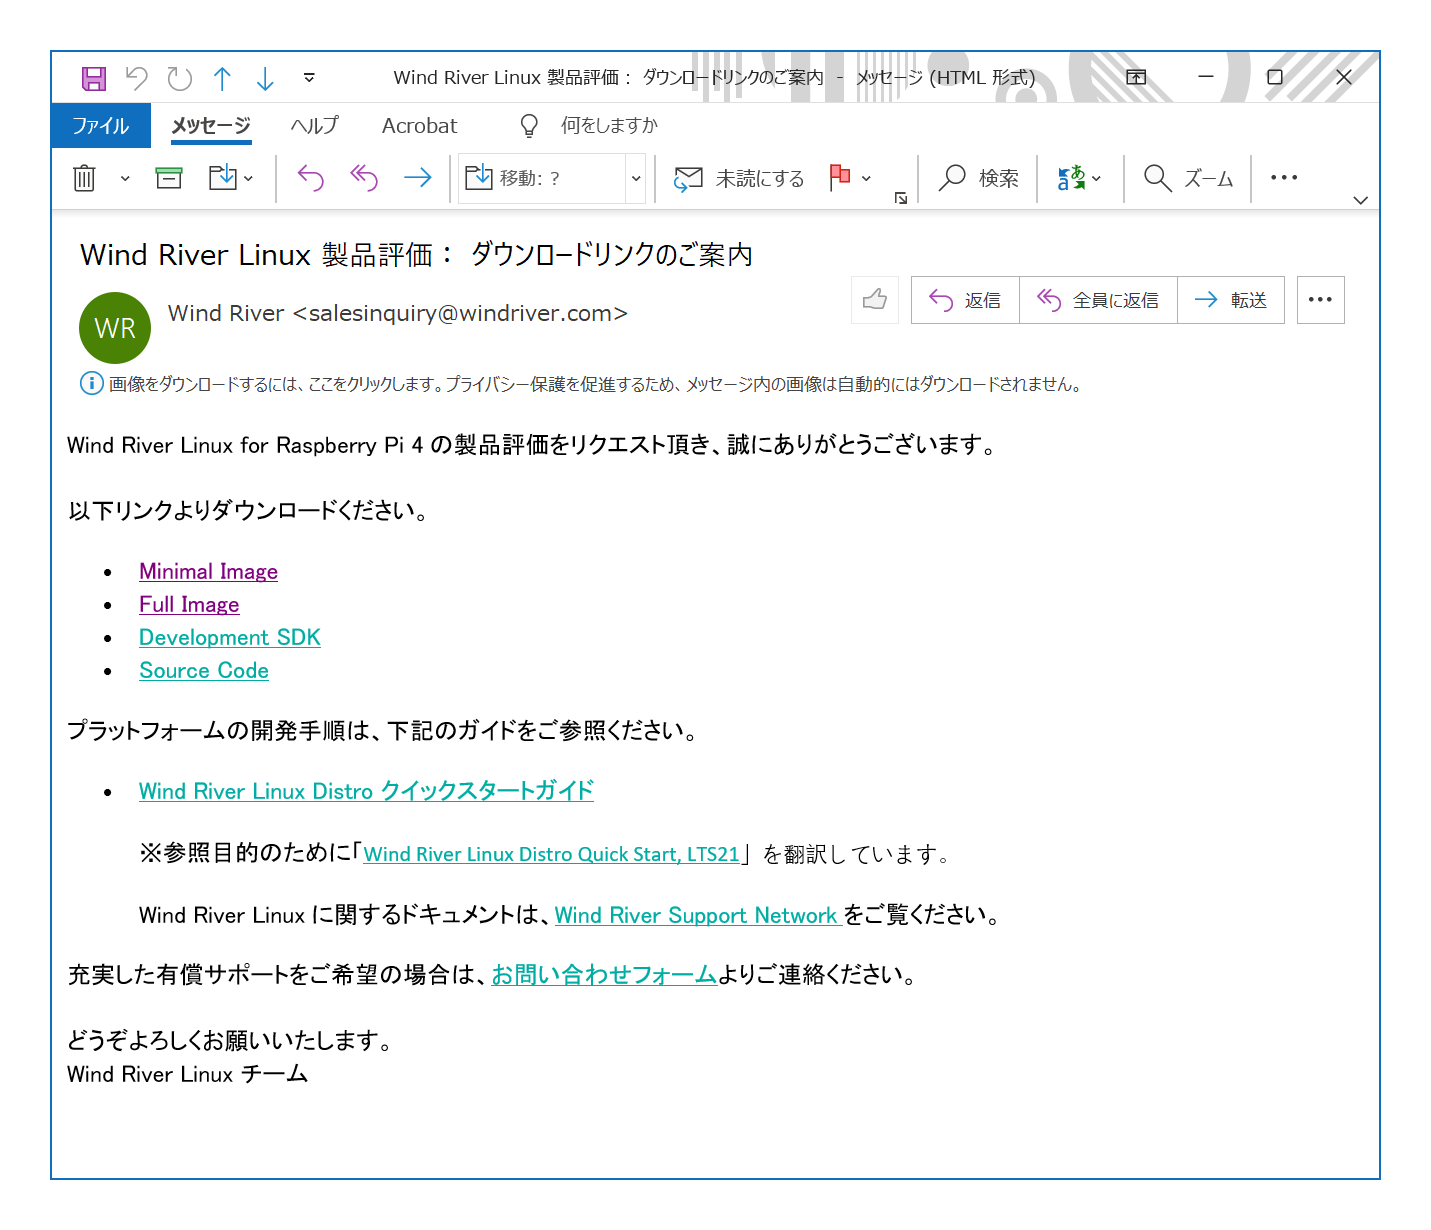Delete the message with the trash can icon
Viewport: 1431px width, 1230px height.
coord(84,178)
